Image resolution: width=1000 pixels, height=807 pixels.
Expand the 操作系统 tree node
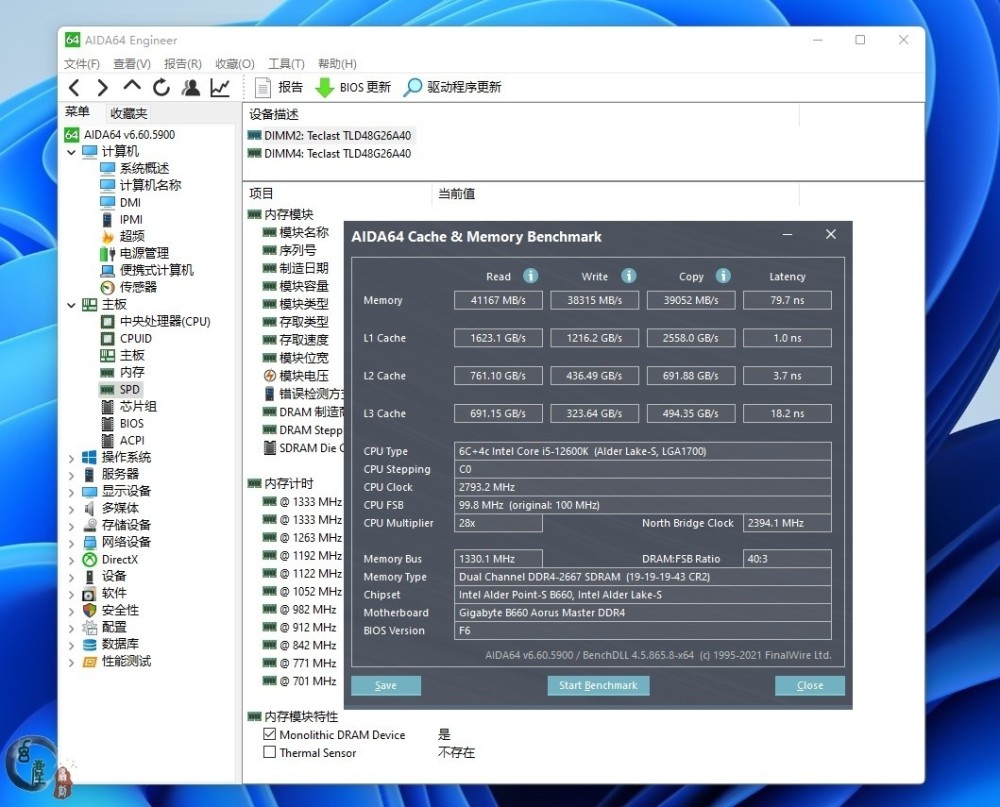(71, 458)
